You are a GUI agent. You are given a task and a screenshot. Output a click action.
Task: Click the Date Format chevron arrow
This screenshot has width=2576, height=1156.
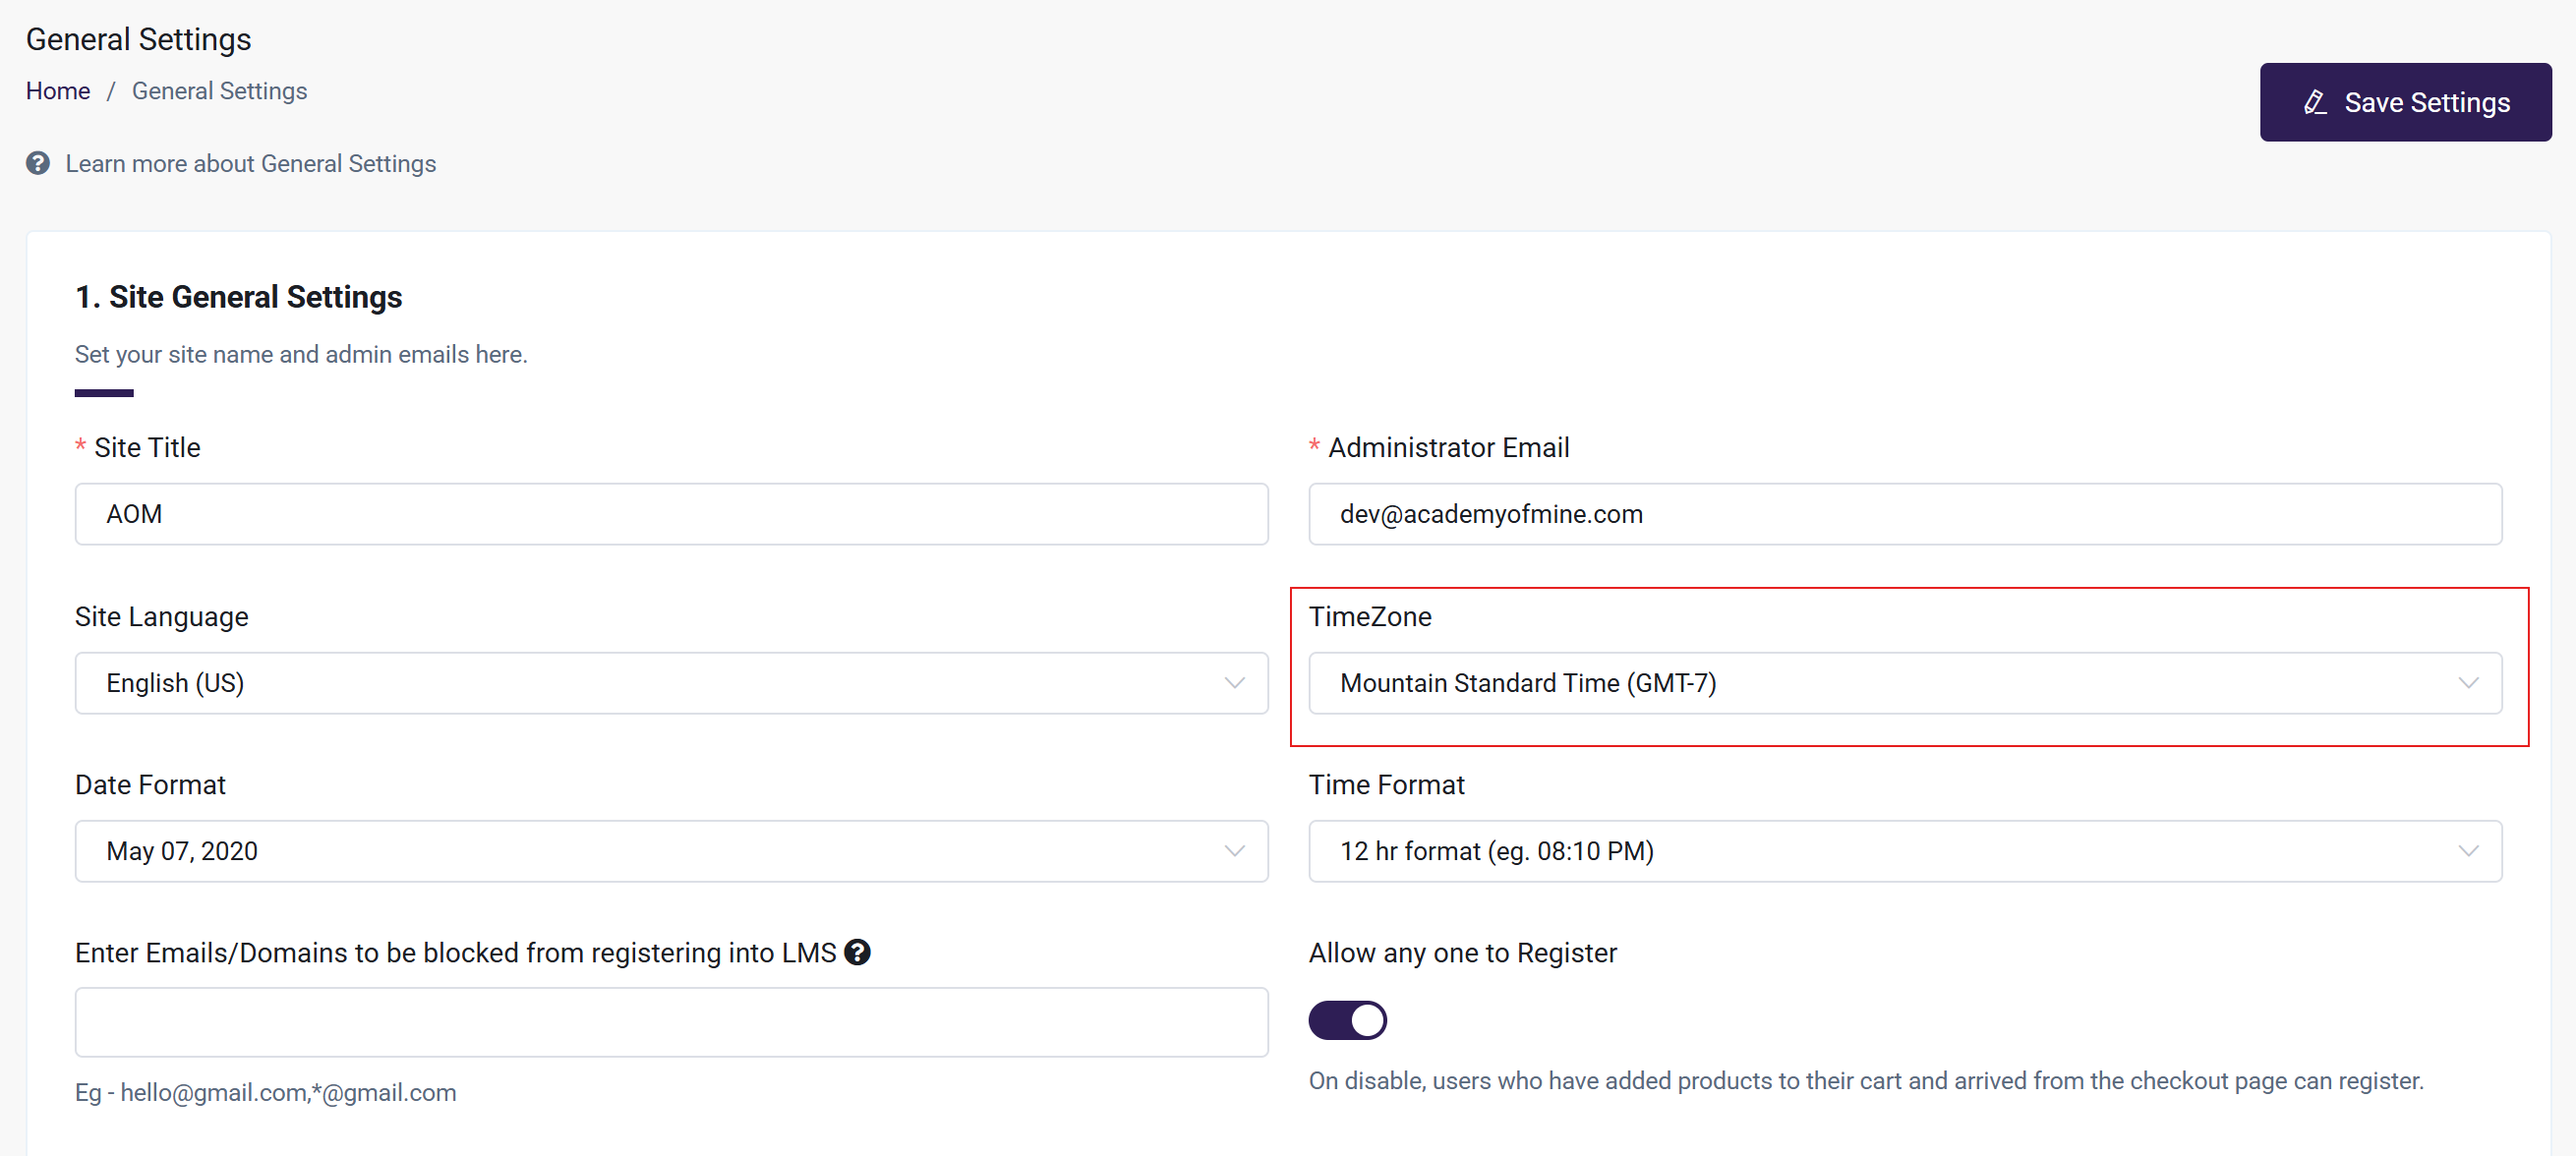pos(1234,851)
